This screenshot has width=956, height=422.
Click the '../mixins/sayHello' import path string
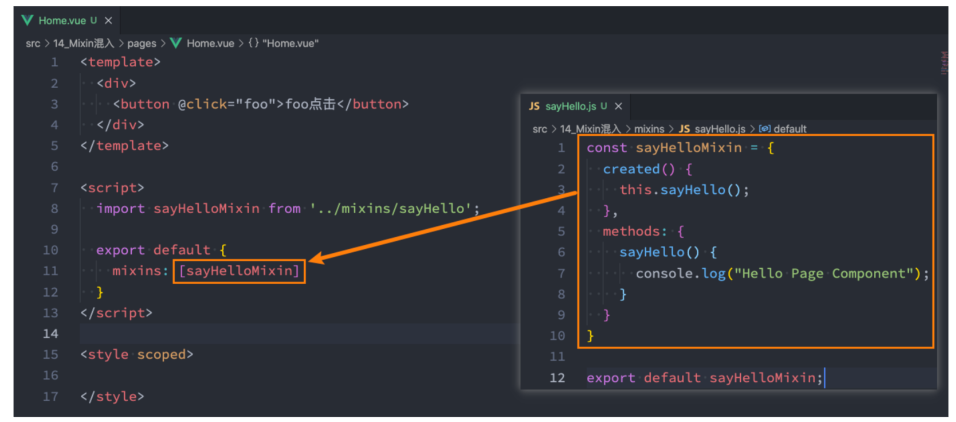click(x=391, y=209)
